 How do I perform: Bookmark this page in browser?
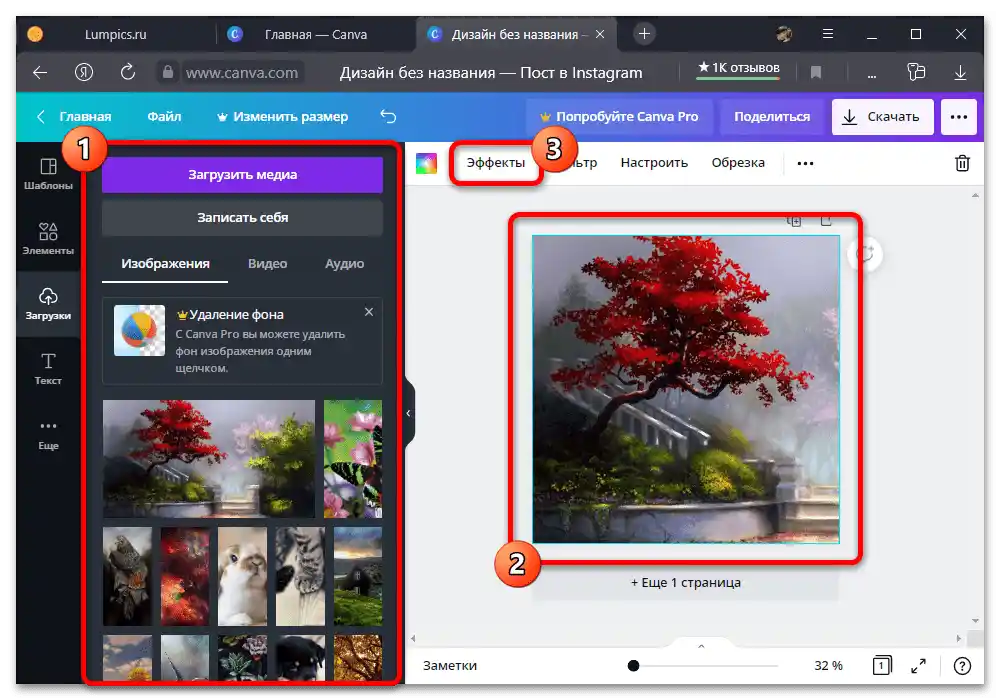[x=816, y=73]
